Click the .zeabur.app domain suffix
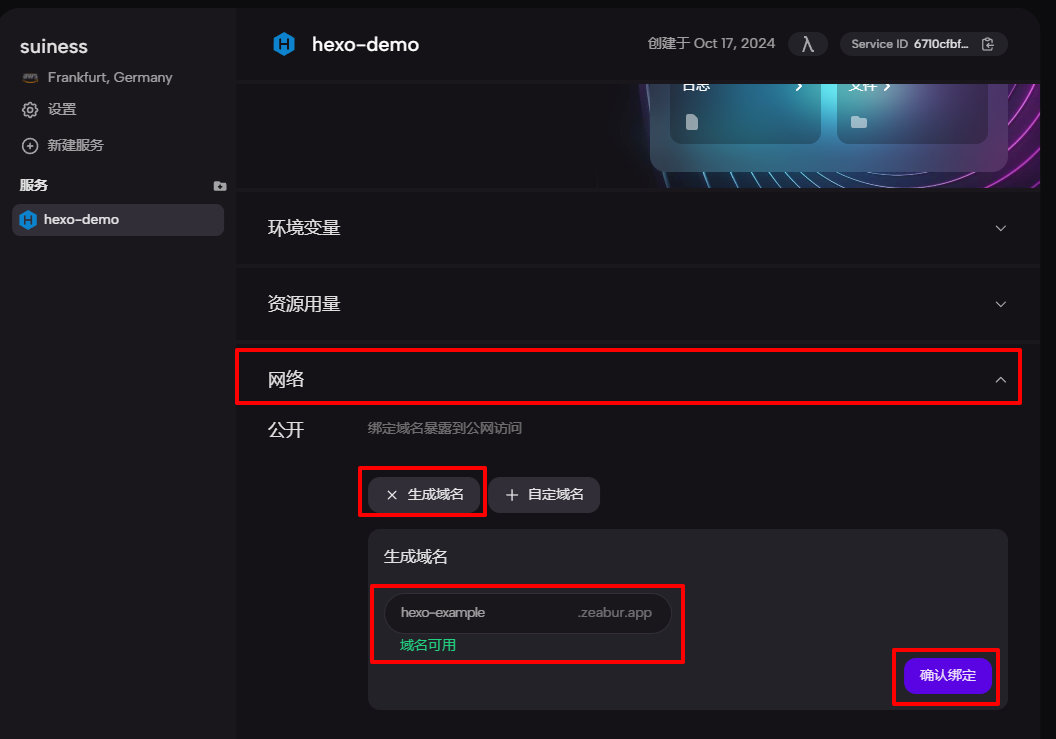Image resolution: width=1056 pixels, height=739 pixels. pyautogui.click(x=614, y=613)
